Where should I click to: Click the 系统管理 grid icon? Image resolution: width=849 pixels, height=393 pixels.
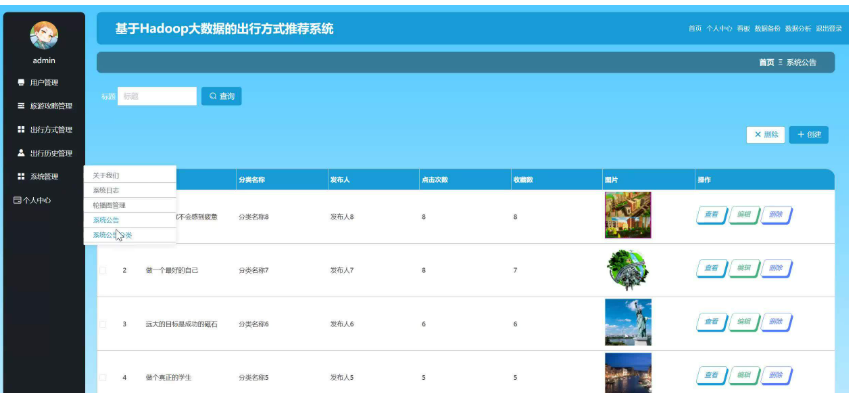pos(21,176)
